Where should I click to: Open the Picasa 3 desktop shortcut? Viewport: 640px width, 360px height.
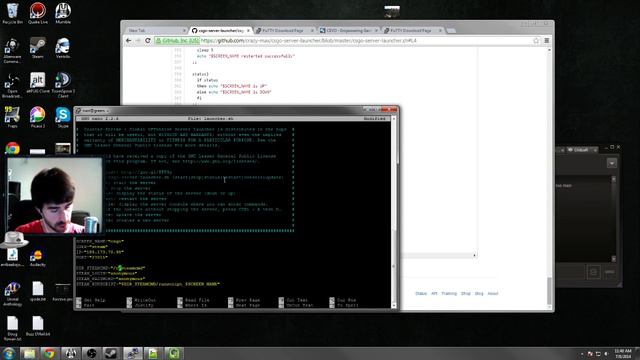tap(38, 118)
